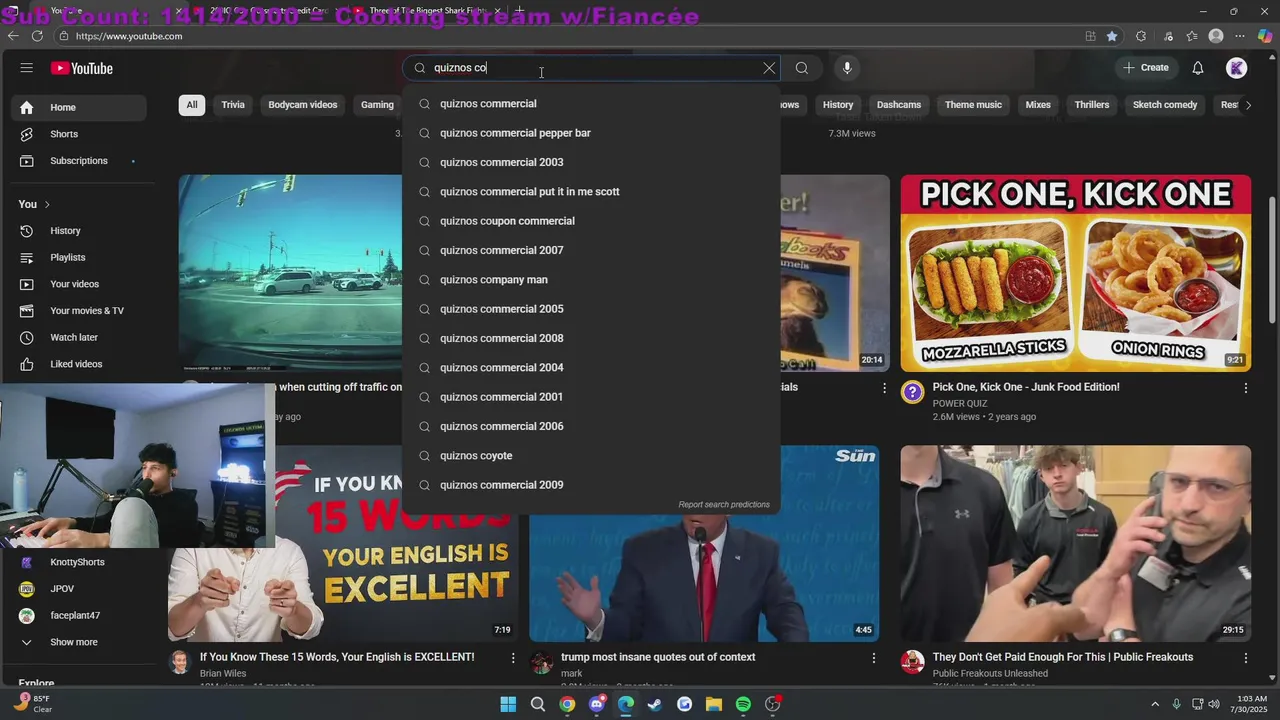Screen dimensions: 1280x720
Task: Select the Thrillers filter chip
Action: (x=1092, y=105)
